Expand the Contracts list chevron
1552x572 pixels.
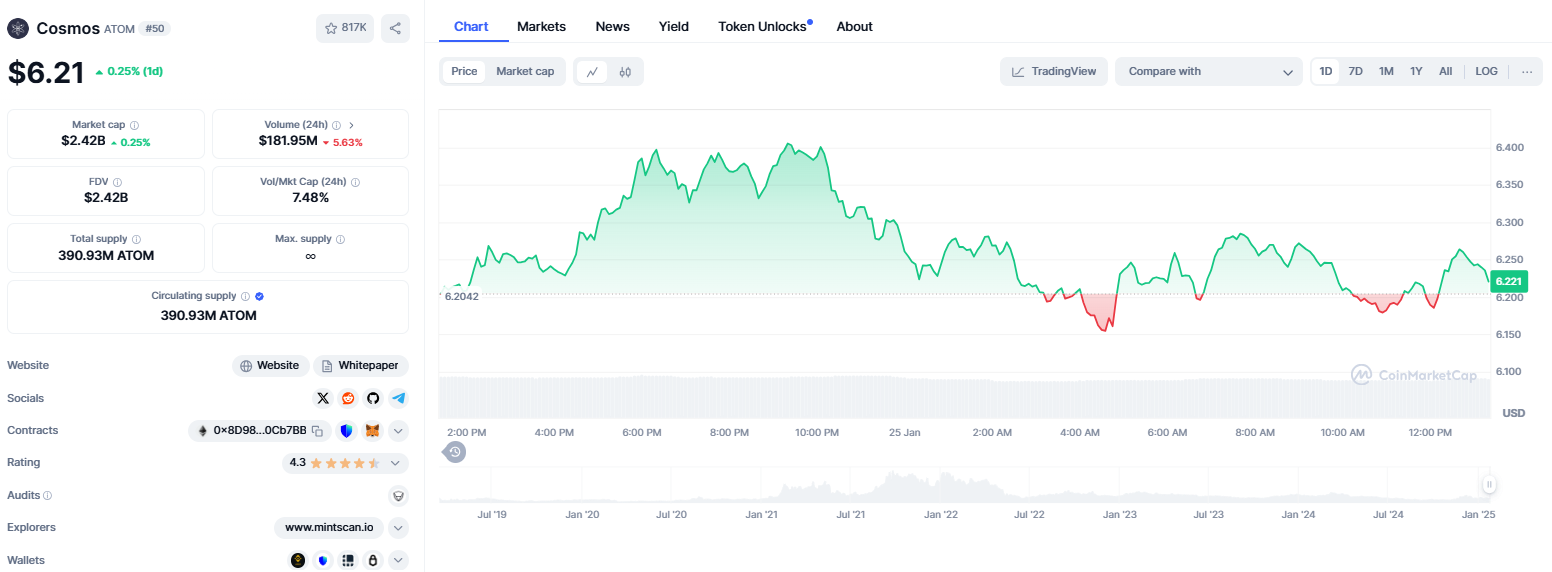(x=398, y=431)
